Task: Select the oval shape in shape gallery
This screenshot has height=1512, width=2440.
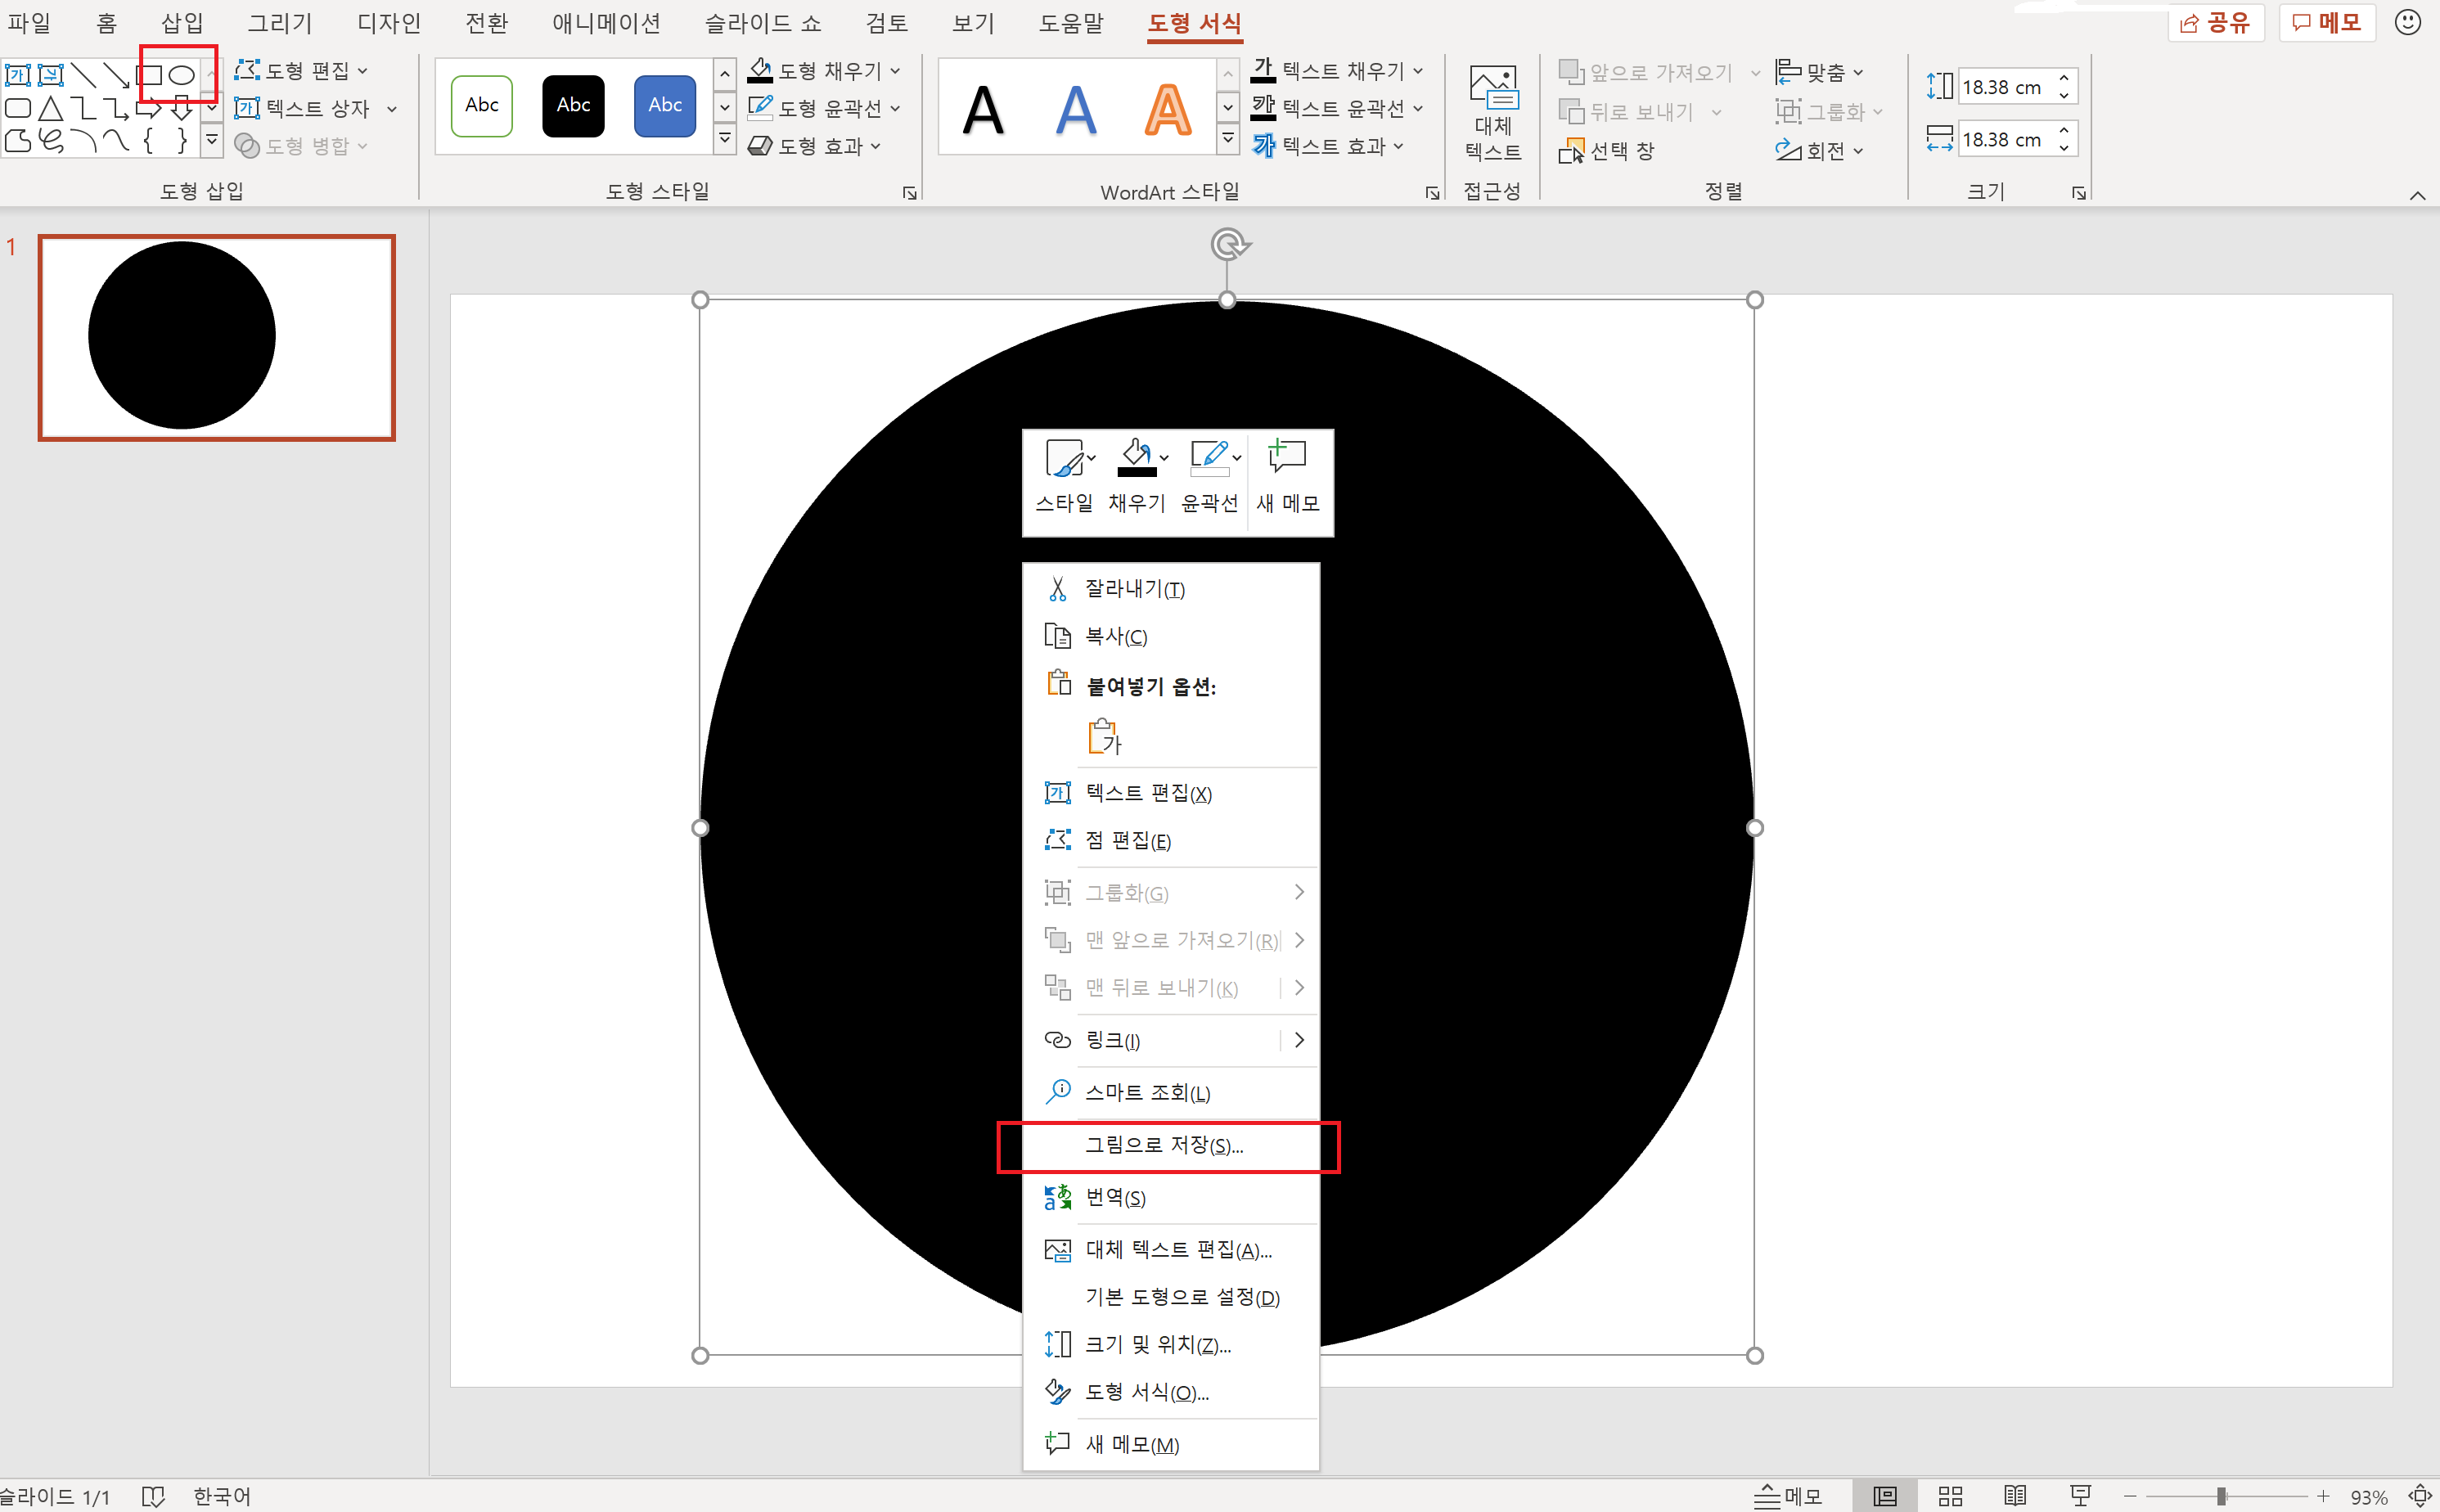Action: [x=181, y=75]
